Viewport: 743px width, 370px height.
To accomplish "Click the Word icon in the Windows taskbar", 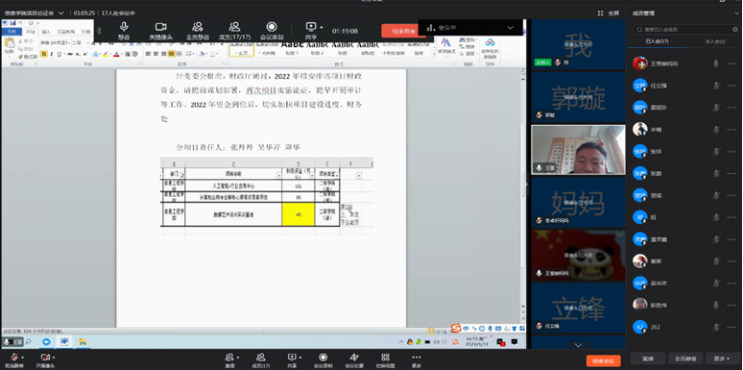I will (x=64, y=342).
